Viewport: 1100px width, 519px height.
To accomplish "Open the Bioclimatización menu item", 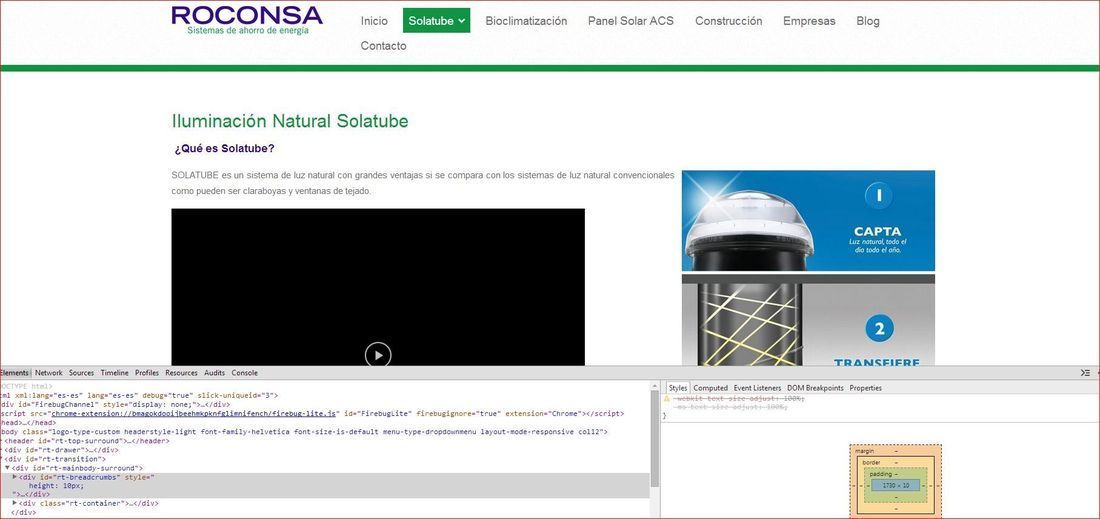I will (x=526, y=21).
